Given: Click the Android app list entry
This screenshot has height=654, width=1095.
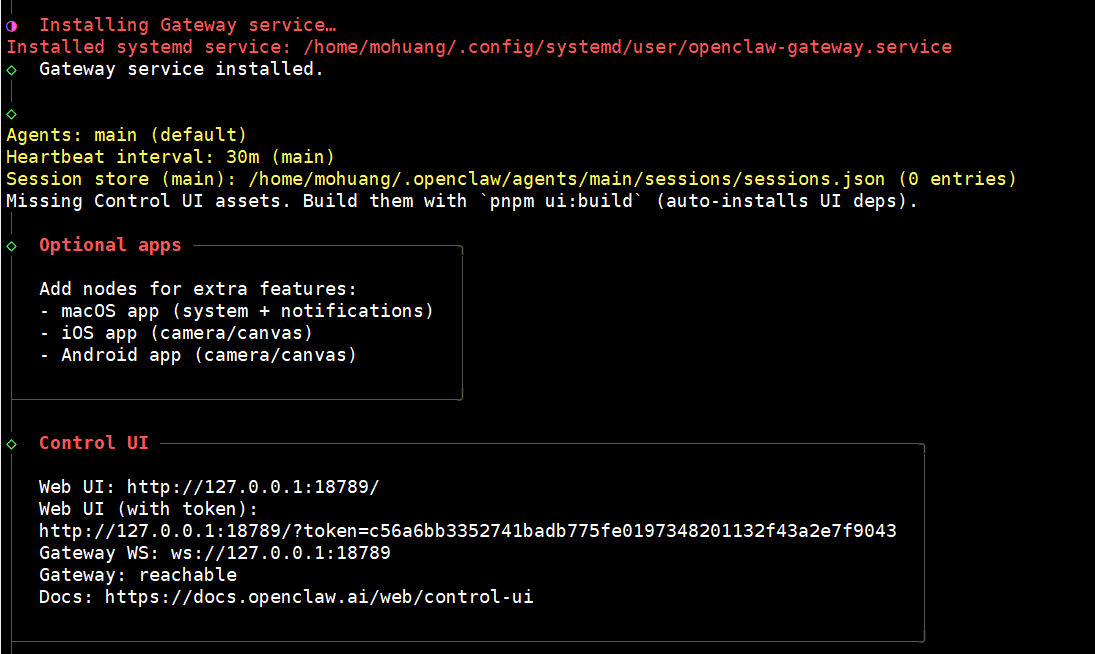Looking at the screenshot, I should coord(198,355).
